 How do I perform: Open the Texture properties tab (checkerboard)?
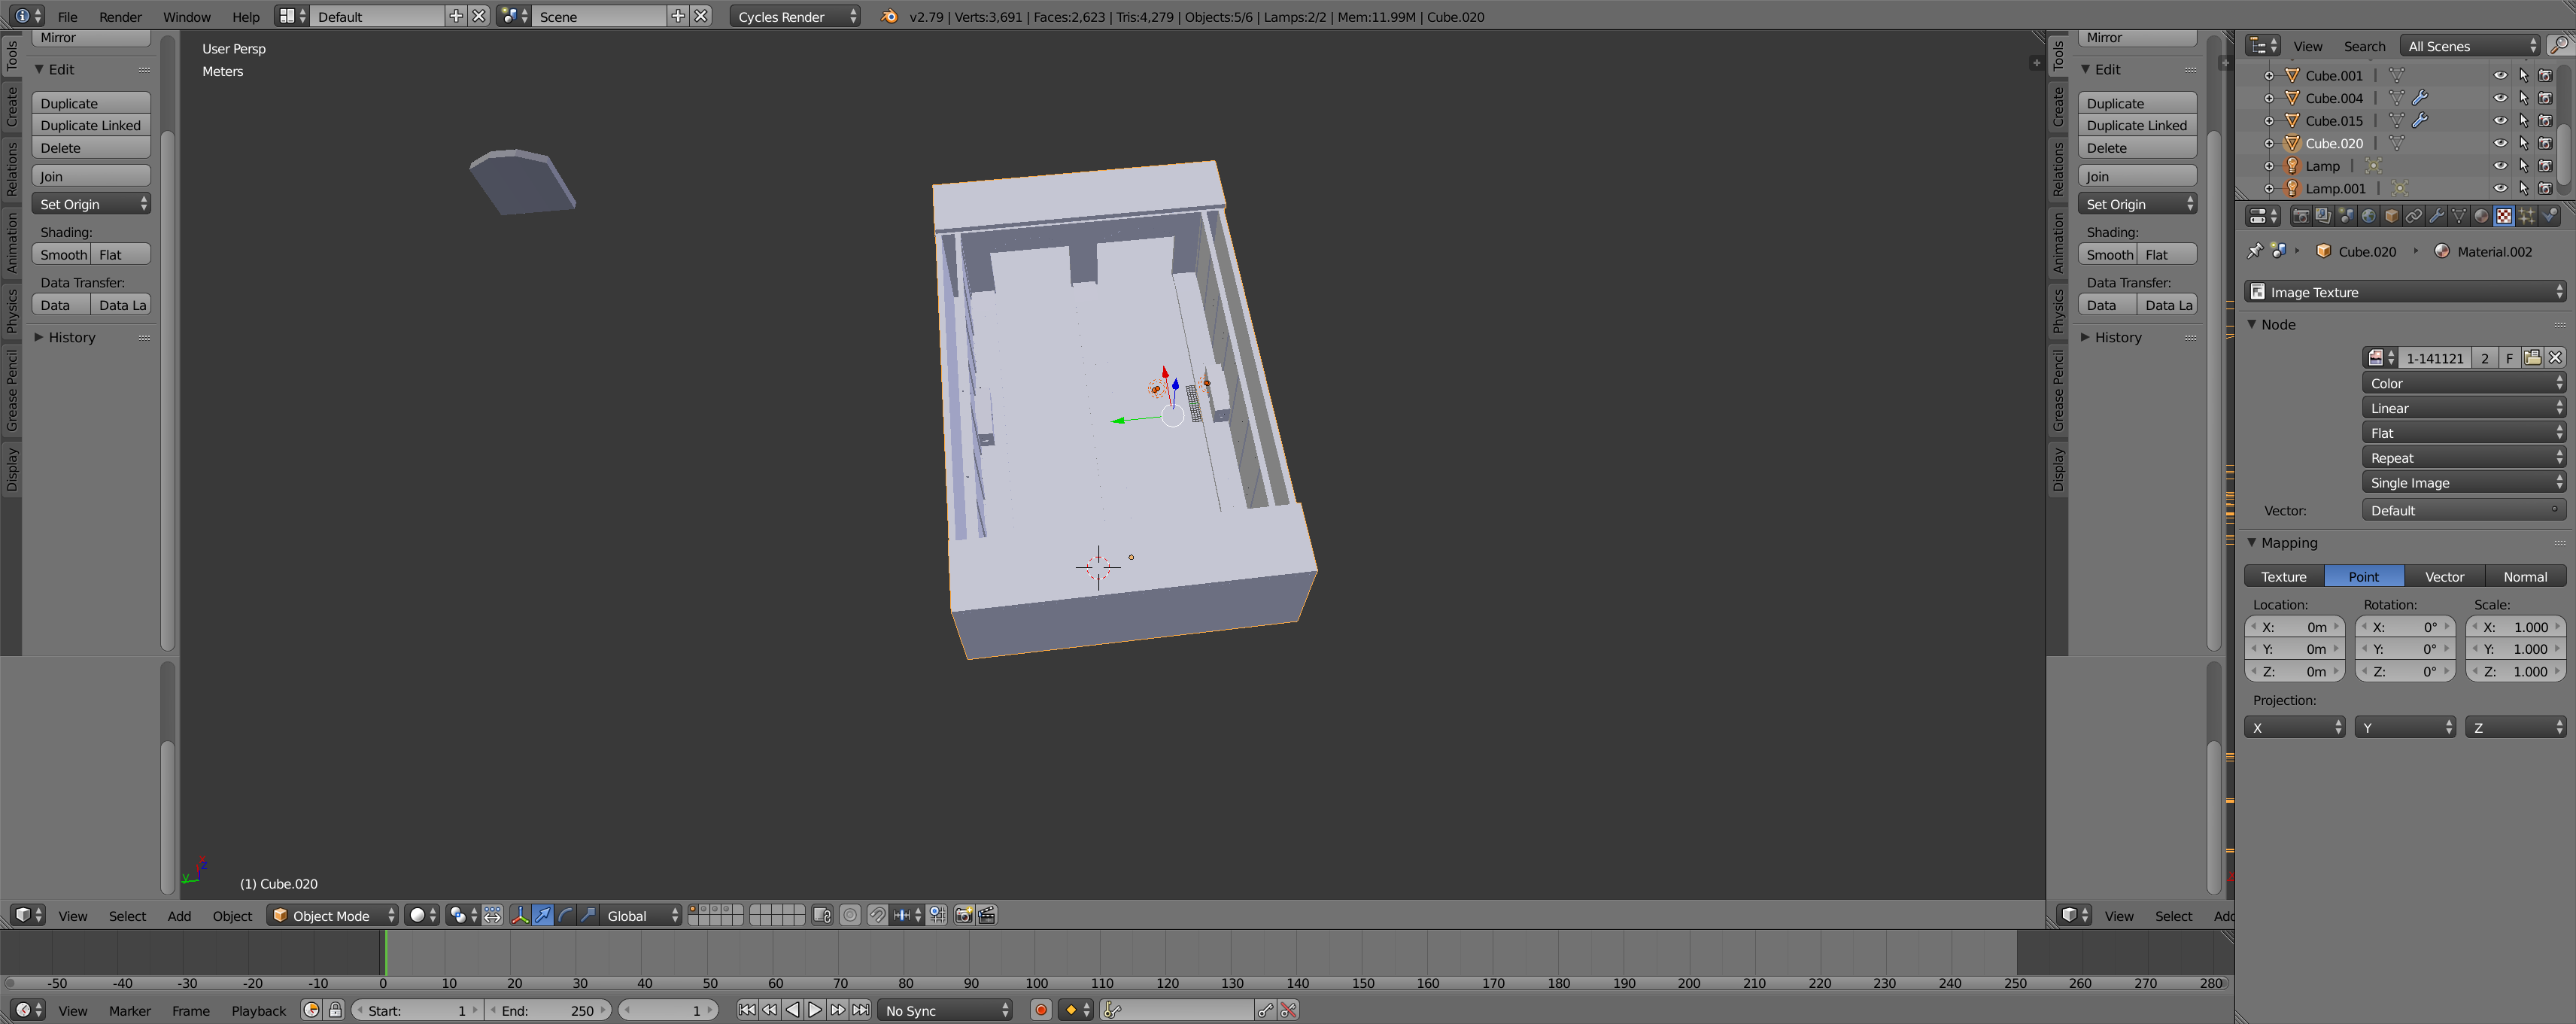[x=2504, y=216]
